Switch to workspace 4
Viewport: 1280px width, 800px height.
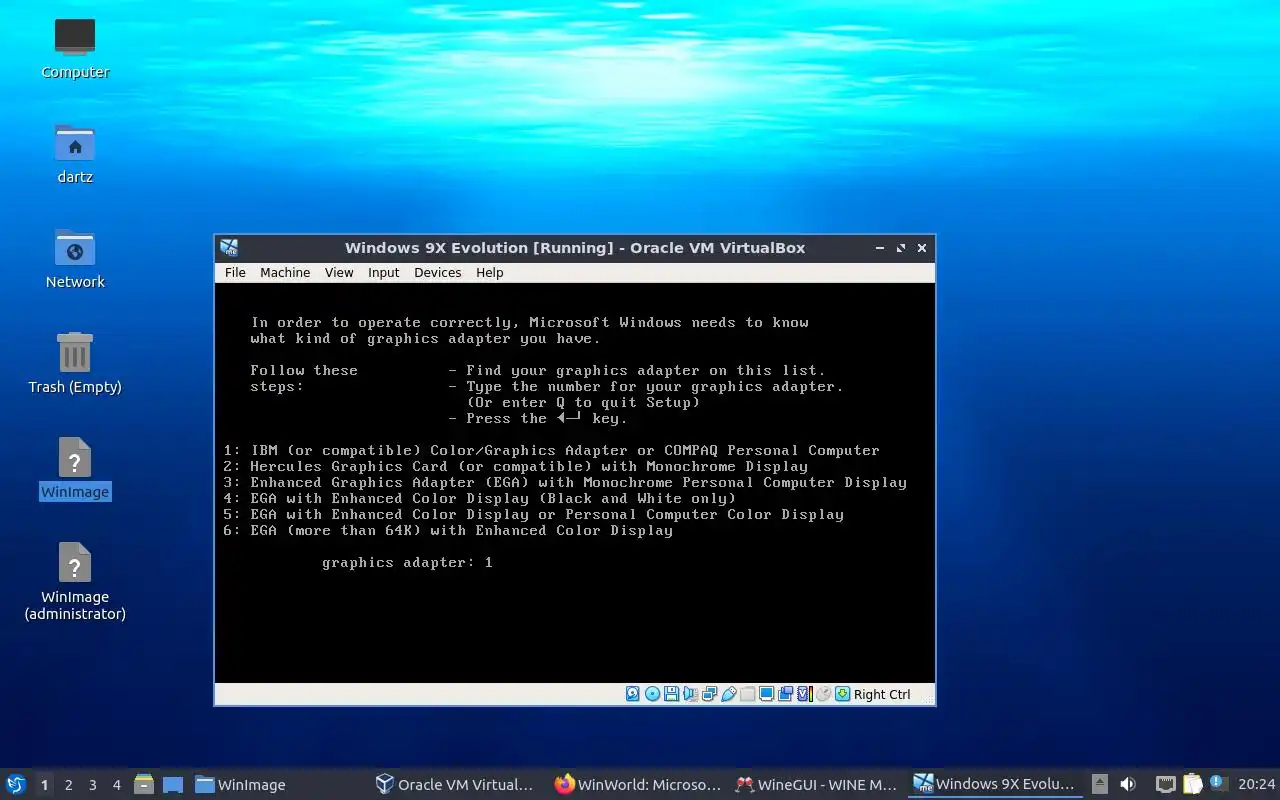click(116, 785)
